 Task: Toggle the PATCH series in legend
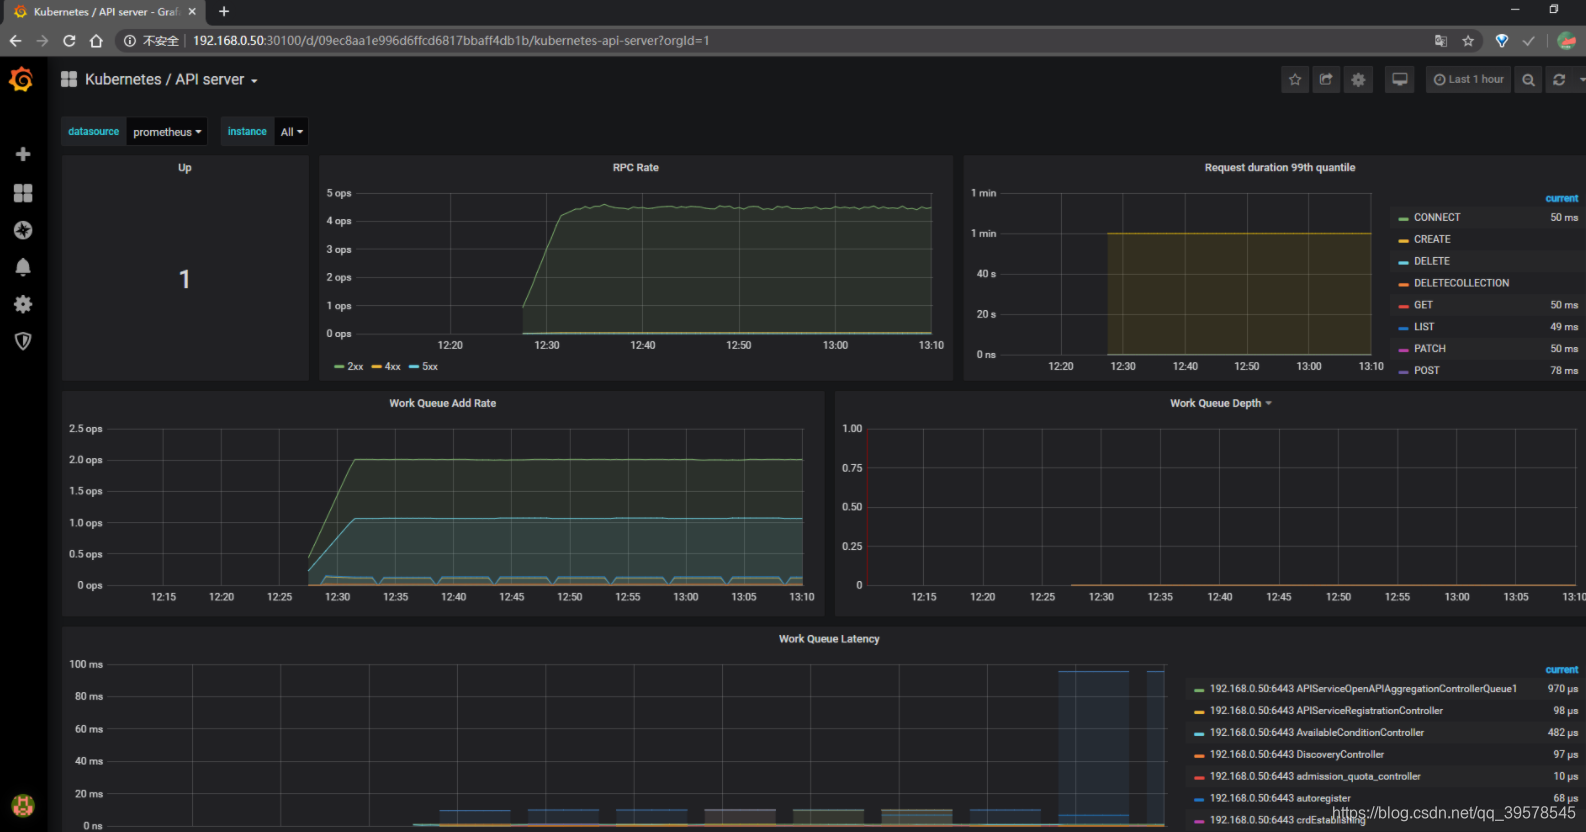coord(1430,349)
